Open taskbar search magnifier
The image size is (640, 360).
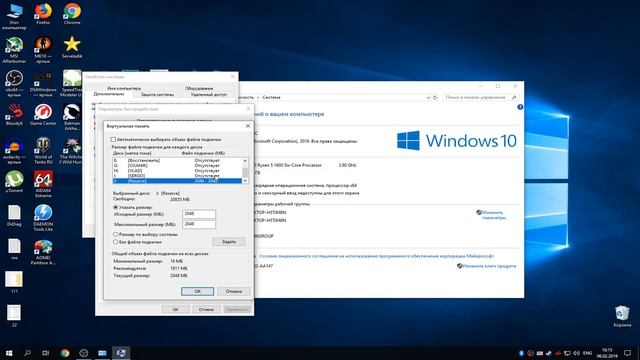click(x=27, y=353)
